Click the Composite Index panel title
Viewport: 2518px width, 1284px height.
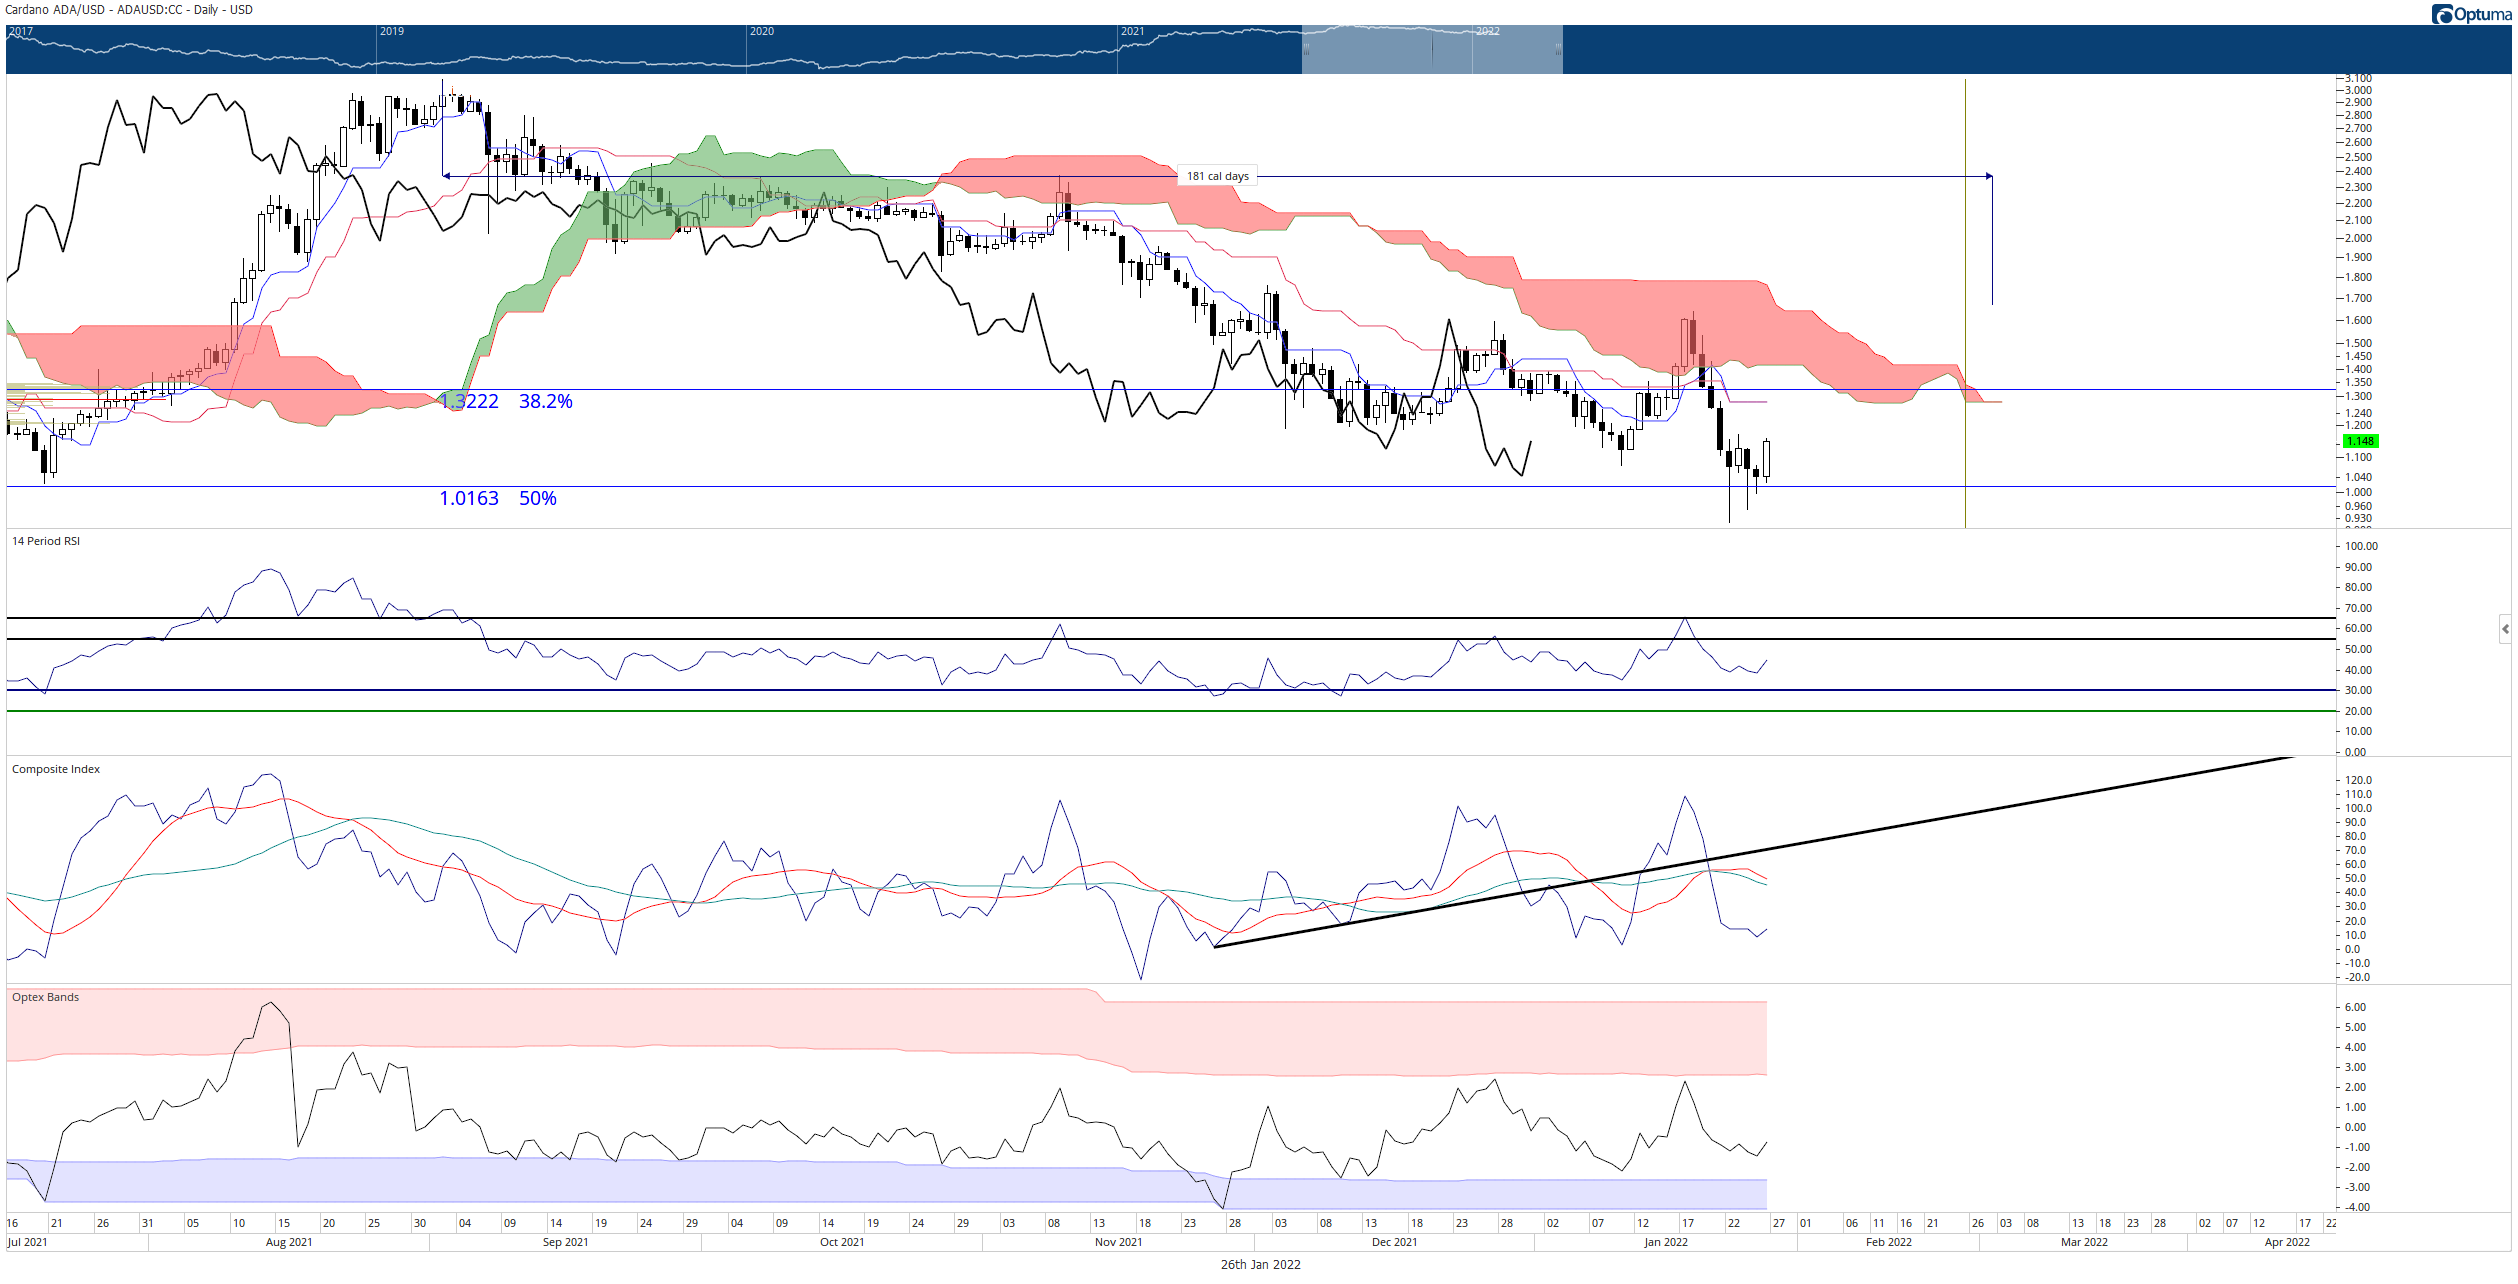[56, 769]
